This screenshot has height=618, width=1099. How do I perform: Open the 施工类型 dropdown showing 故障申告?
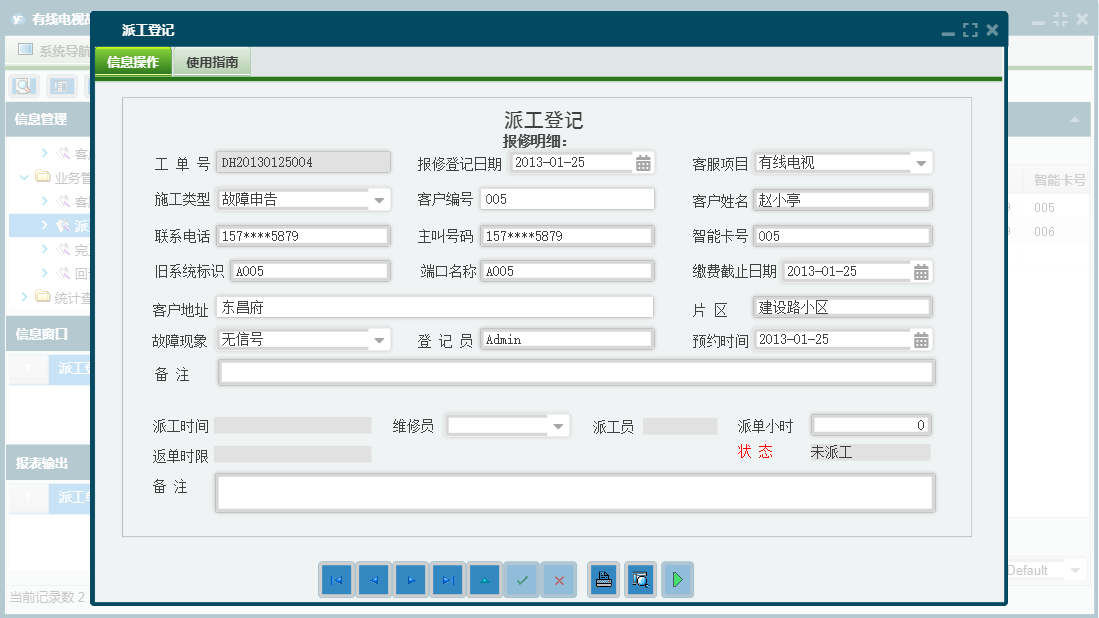[378, 200]
